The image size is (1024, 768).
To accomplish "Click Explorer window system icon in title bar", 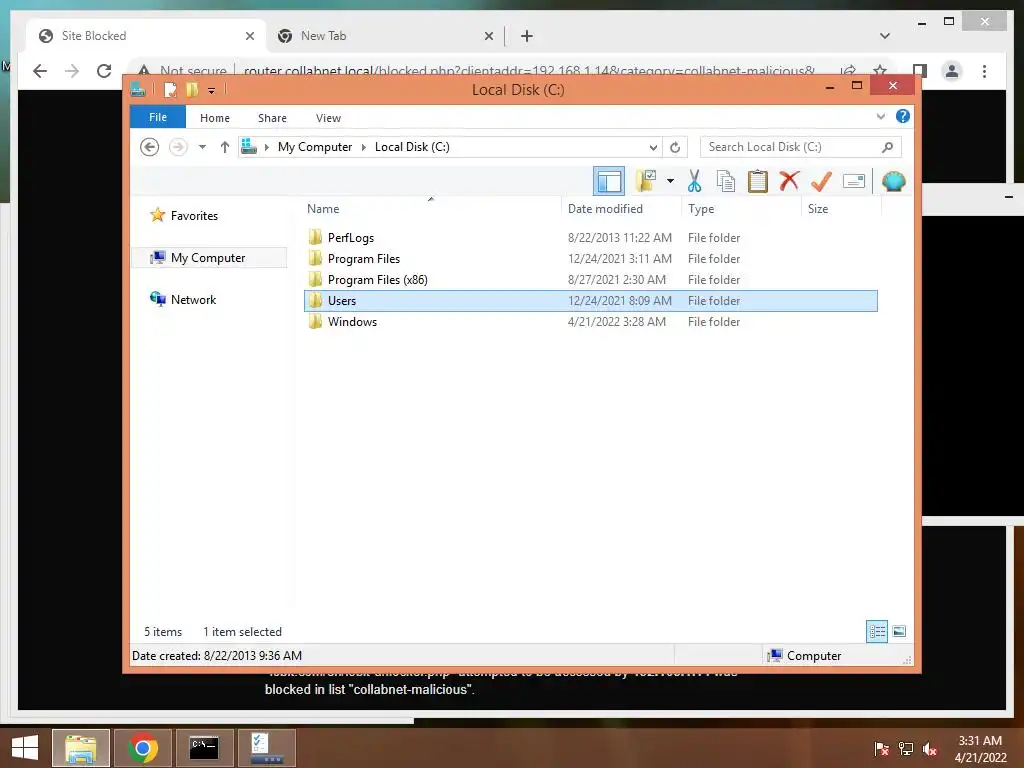I will pos(138,89).
